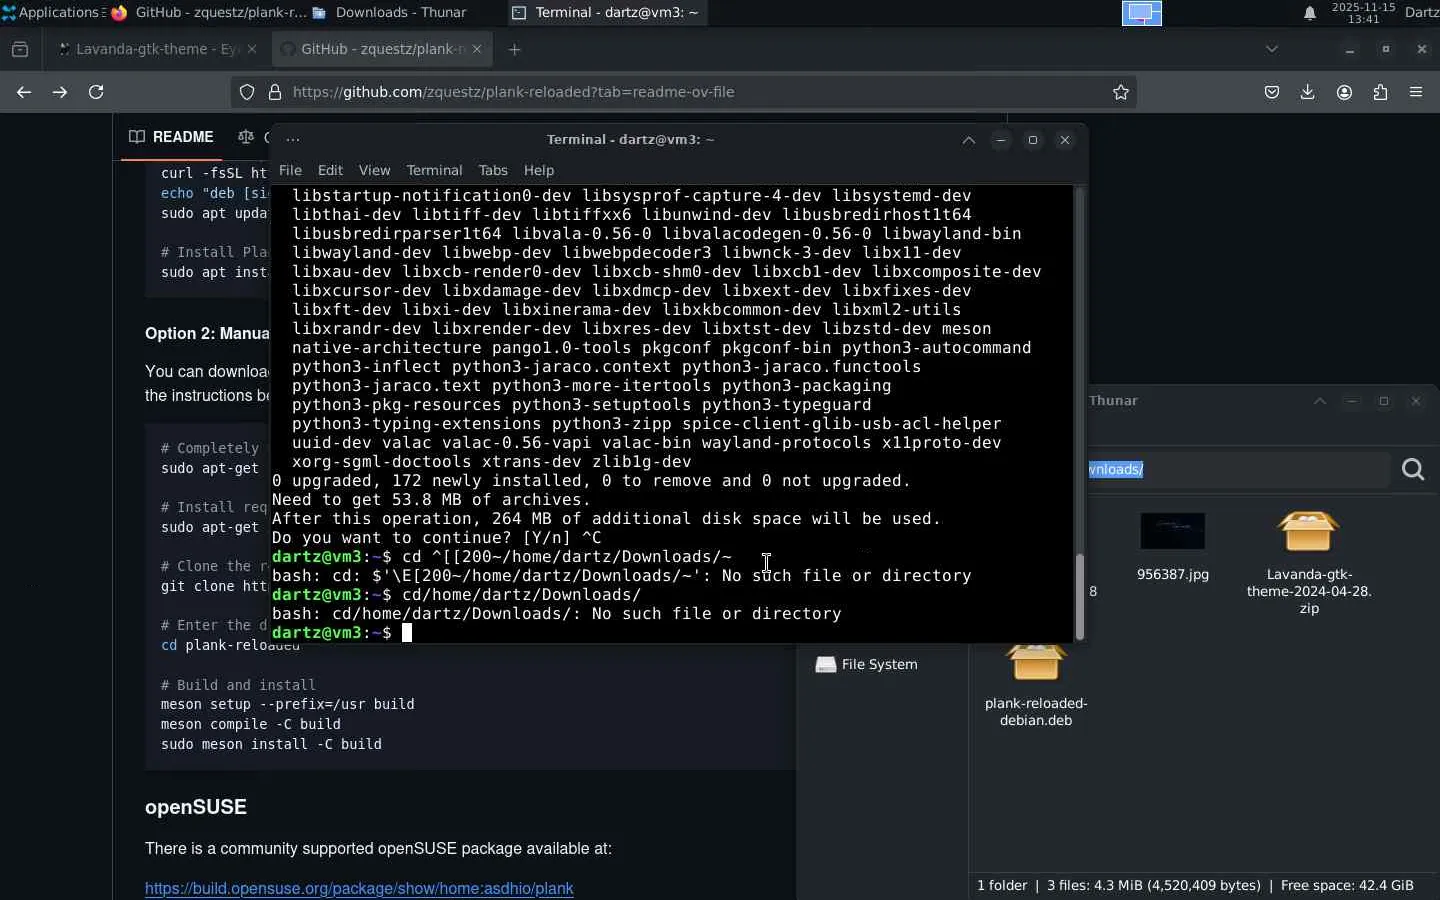Open a new Firefox tab
The image size is (1440, 900).
(x=515, y=49)
